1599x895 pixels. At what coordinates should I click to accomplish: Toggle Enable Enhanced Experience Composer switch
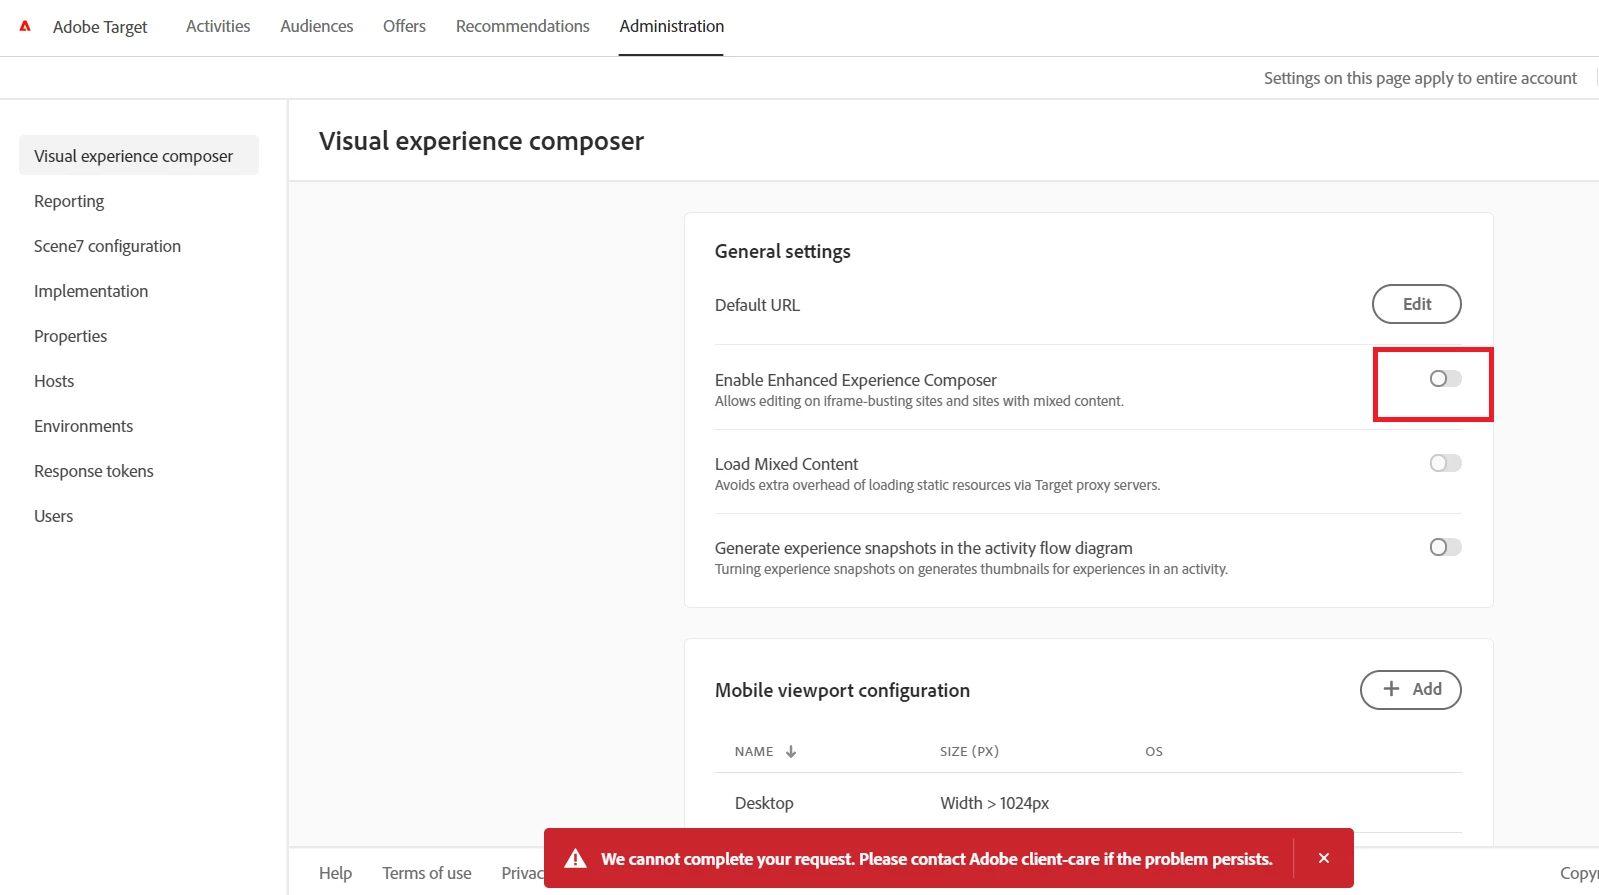coord(1445,378)
